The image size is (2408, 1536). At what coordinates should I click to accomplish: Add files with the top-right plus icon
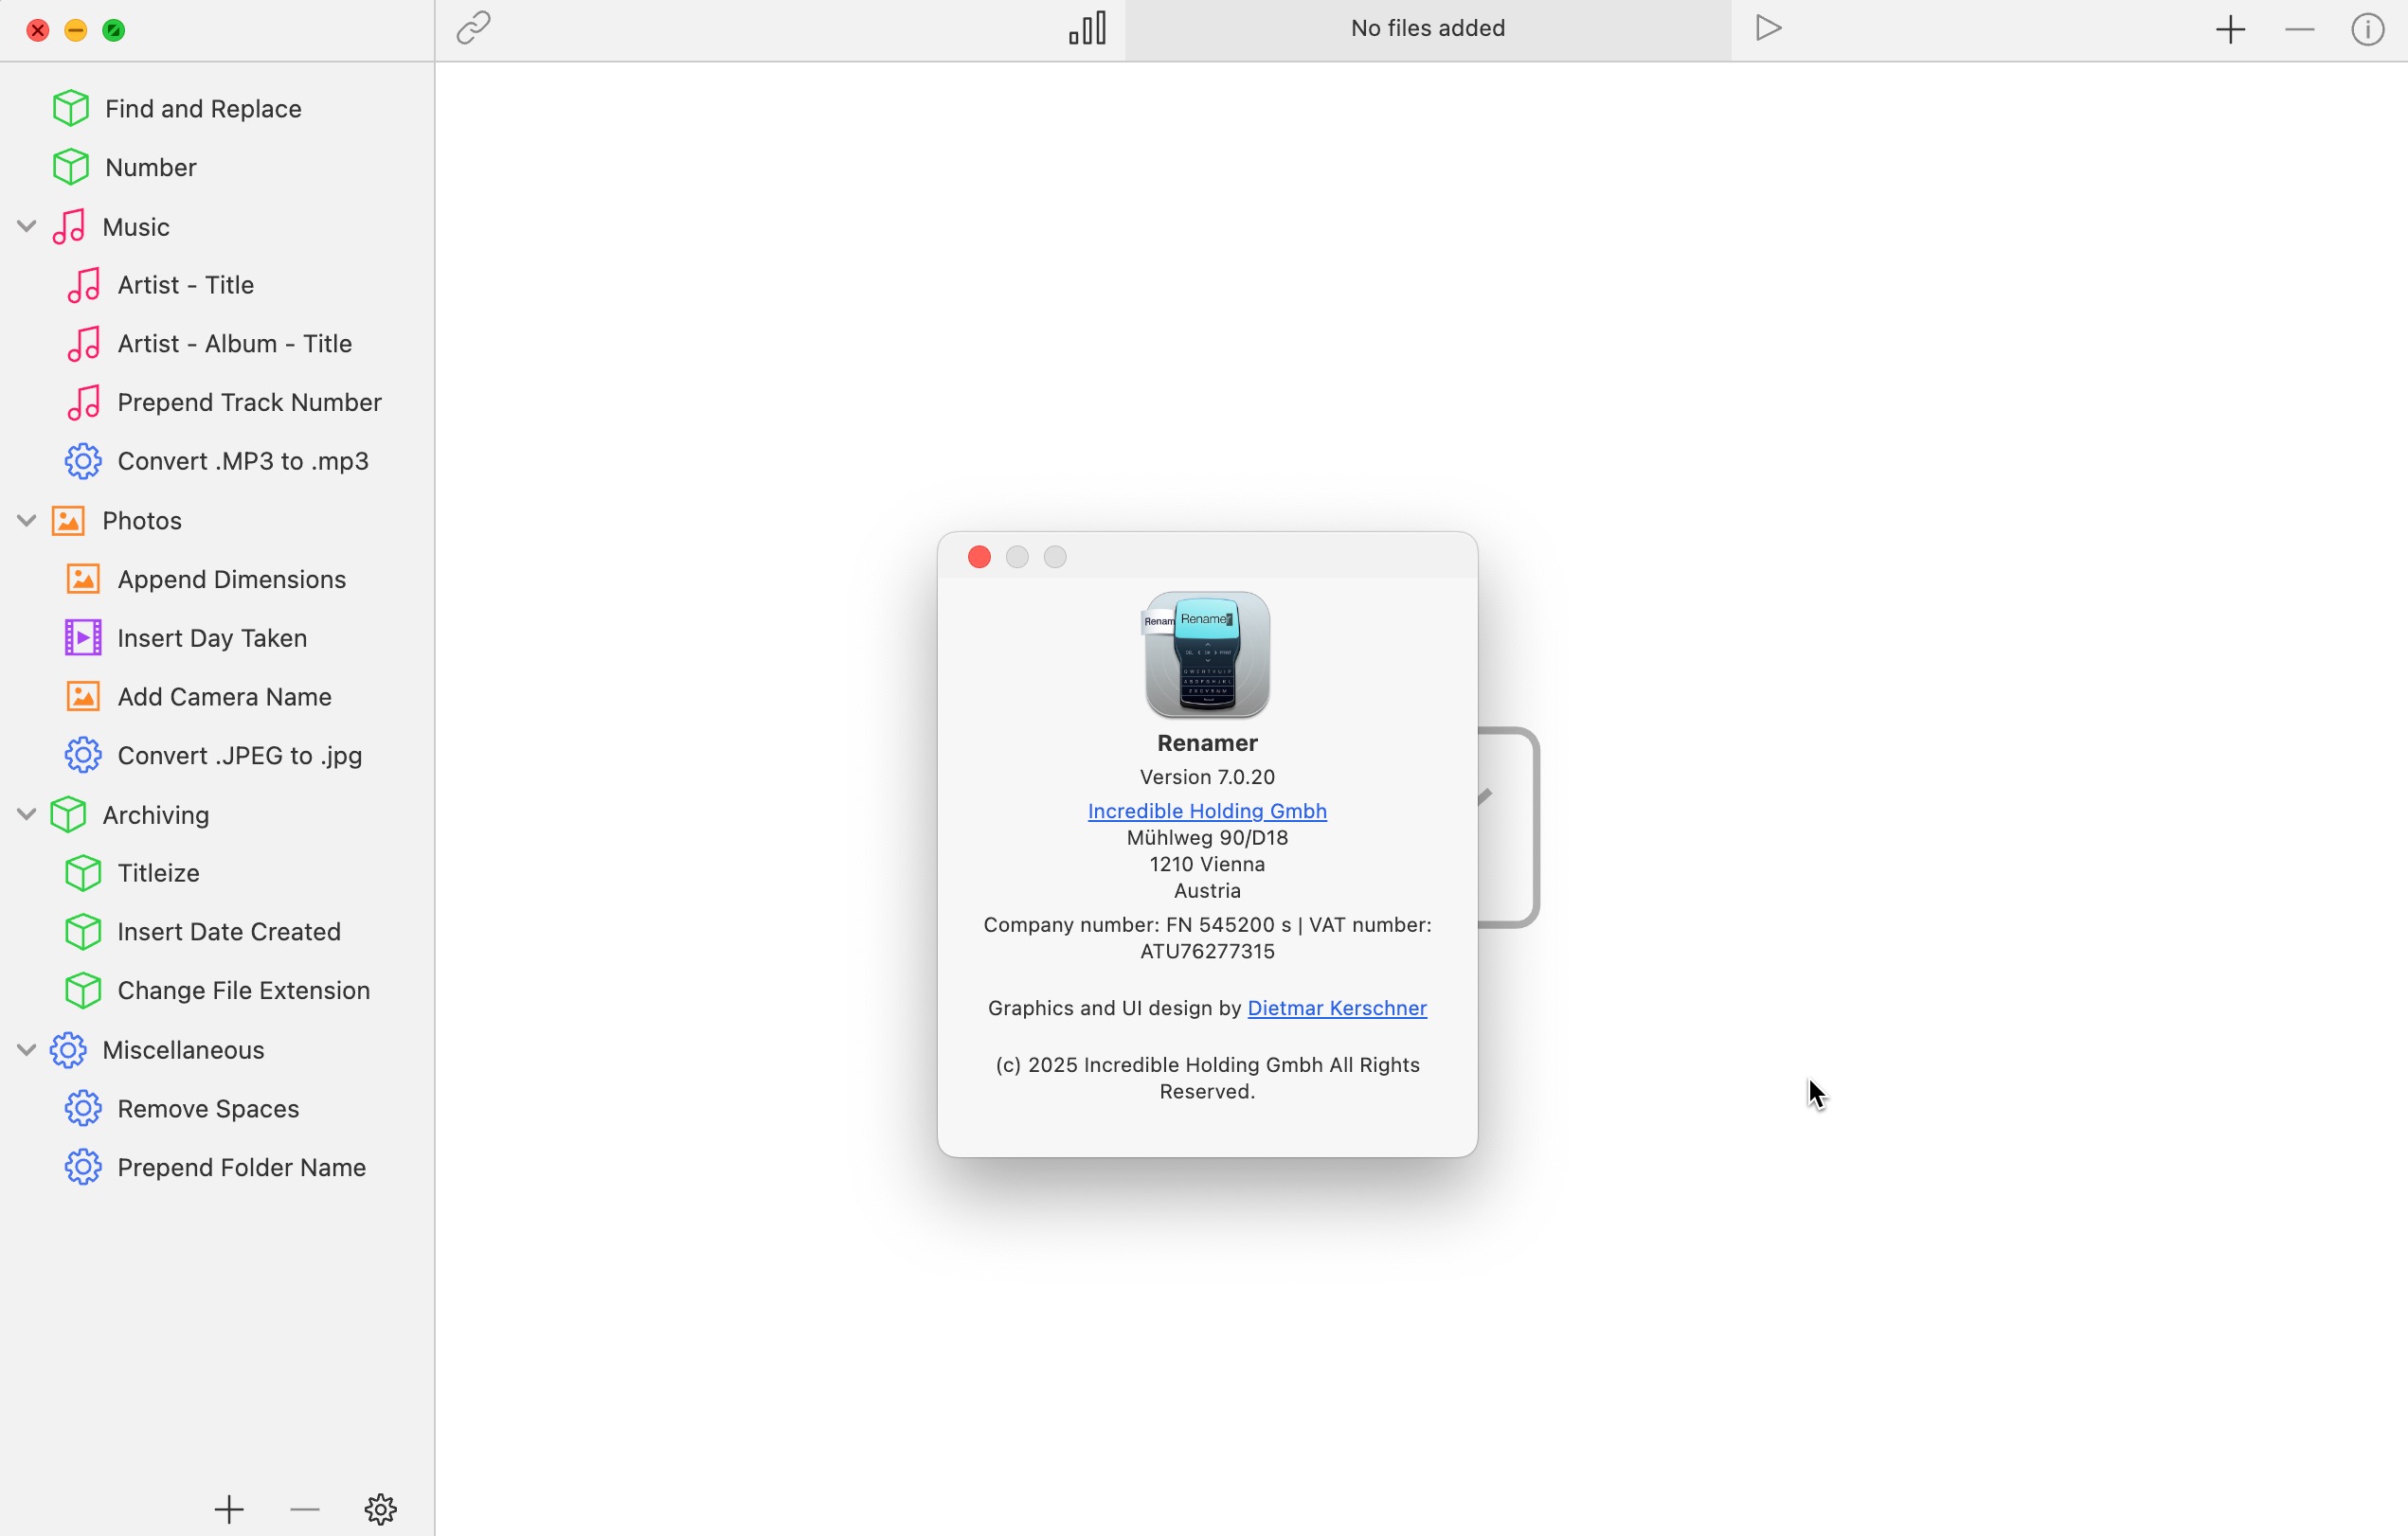click(x=2230, y=29)
